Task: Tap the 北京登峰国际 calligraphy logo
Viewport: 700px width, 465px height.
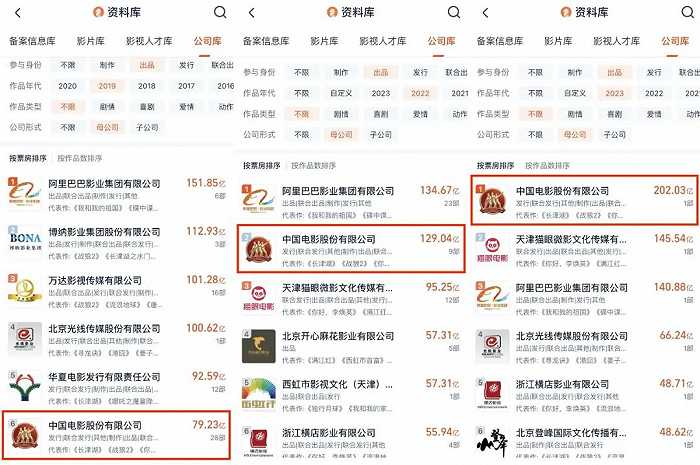Action: [x=493, y=442]
